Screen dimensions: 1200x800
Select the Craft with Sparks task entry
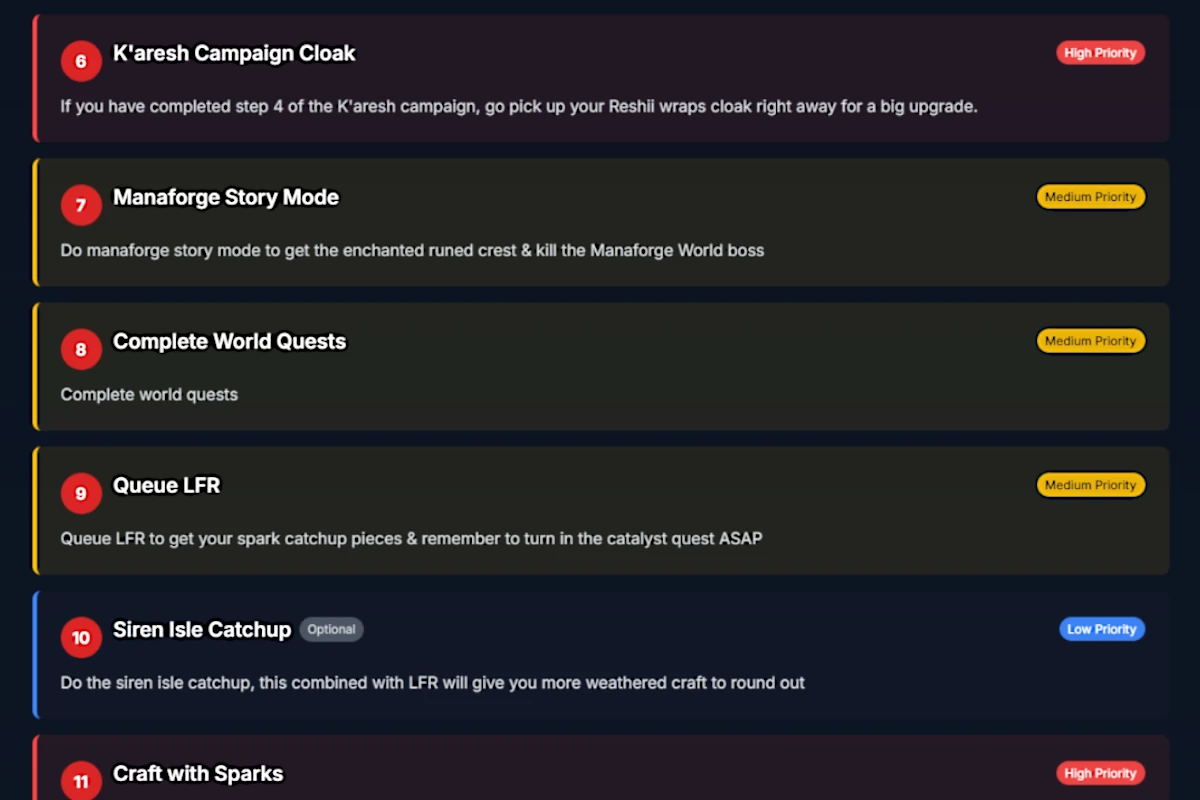coord(600,770)
